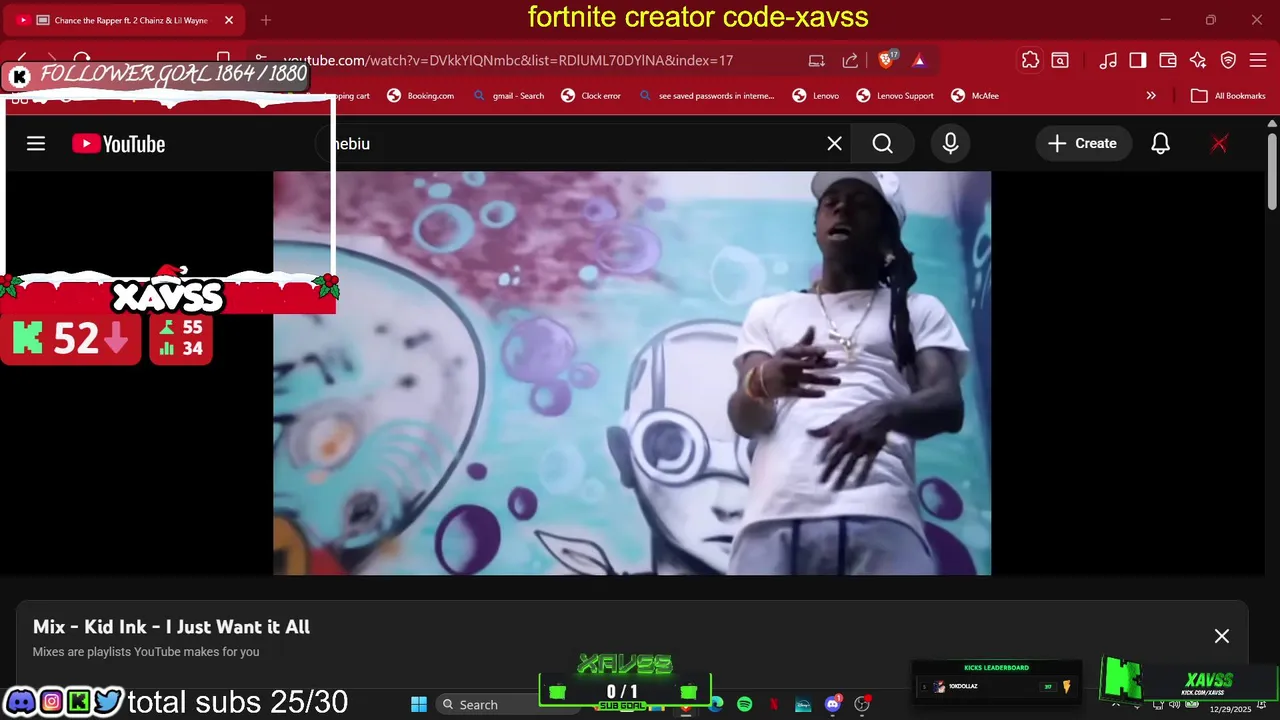
Task: Open the see saved passwords bookmark
Action: tap(706, 96)
